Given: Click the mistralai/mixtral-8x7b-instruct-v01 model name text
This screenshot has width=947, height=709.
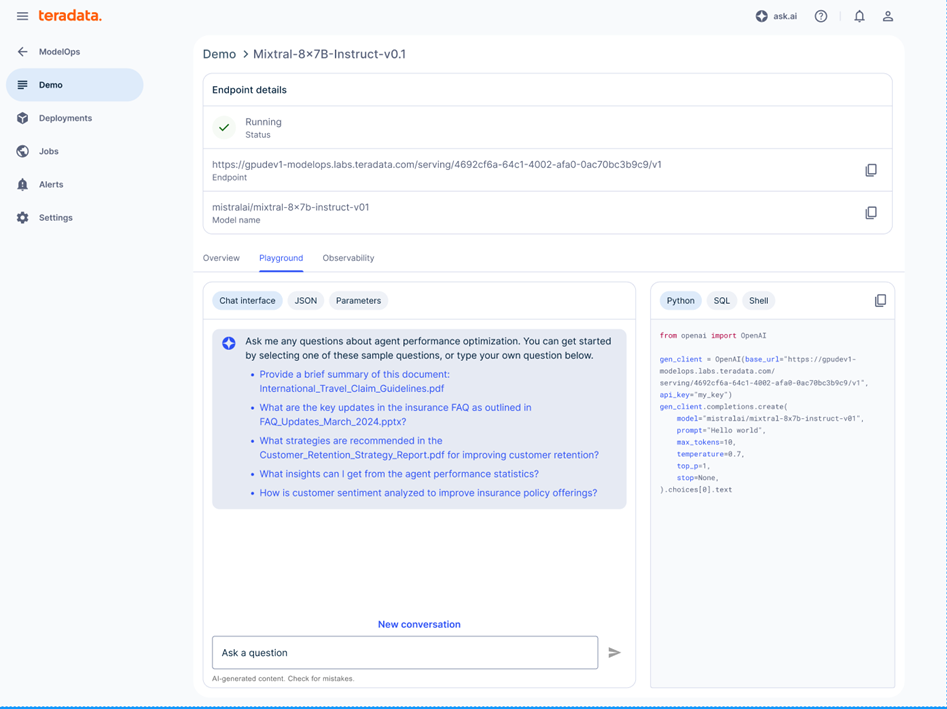Looking at the screenshot, I should pyautogui.click(x=291, y=207).
